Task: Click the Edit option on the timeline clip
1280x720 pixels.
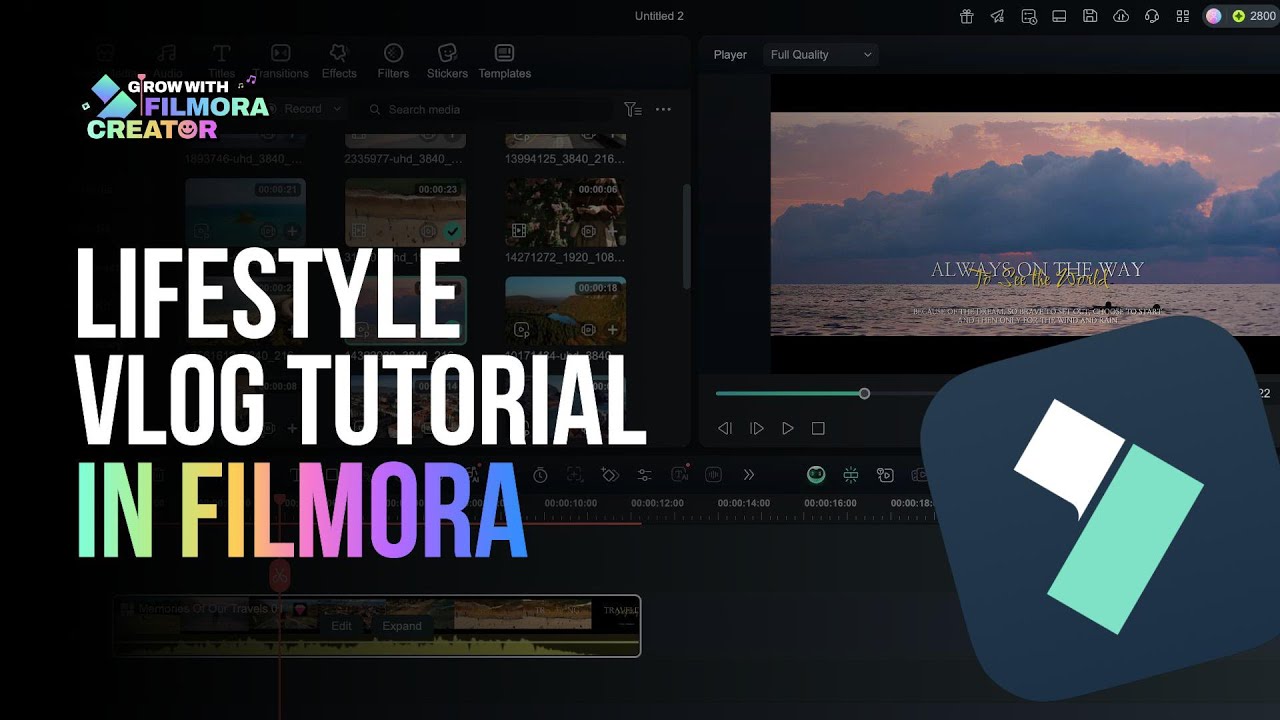Action: (x=342, y=626)
